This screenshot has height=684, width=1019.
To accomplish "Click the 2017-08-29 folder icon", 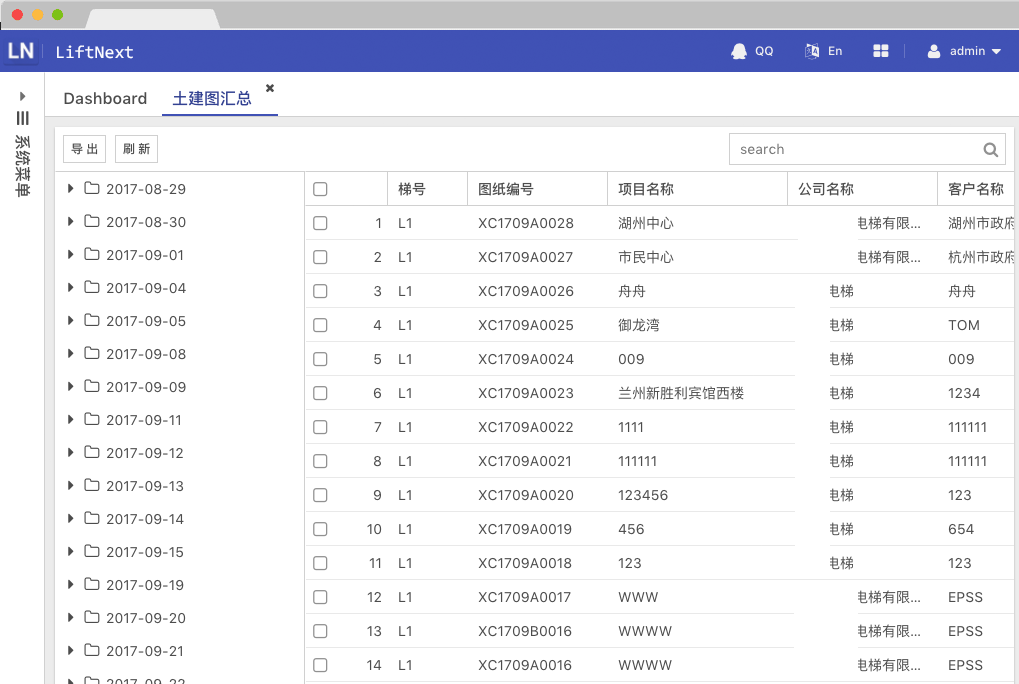I will point(92,188).
